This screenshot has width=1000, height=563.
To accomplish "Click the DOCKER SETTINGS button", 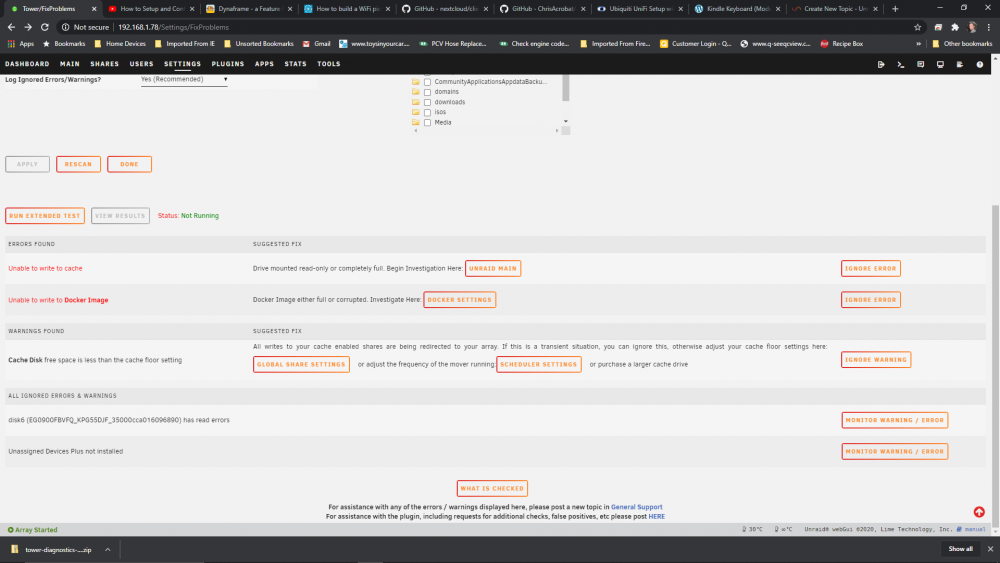I will (x=460, y=300).
